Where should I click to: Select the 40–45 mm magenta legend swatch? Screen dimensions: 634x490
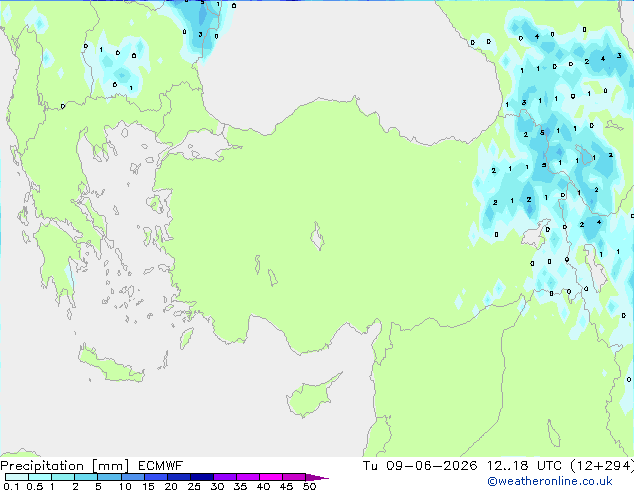(271, 477)
